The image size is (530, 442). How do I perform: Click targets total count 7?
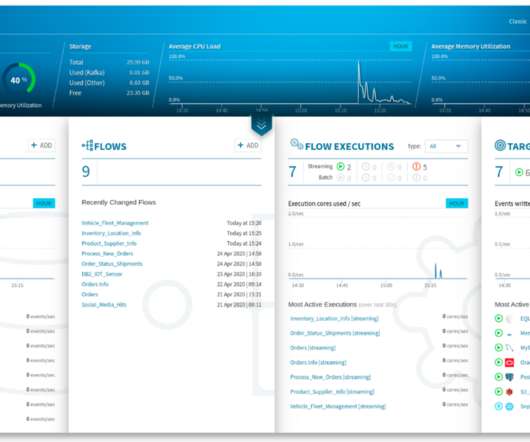point(499,172)
